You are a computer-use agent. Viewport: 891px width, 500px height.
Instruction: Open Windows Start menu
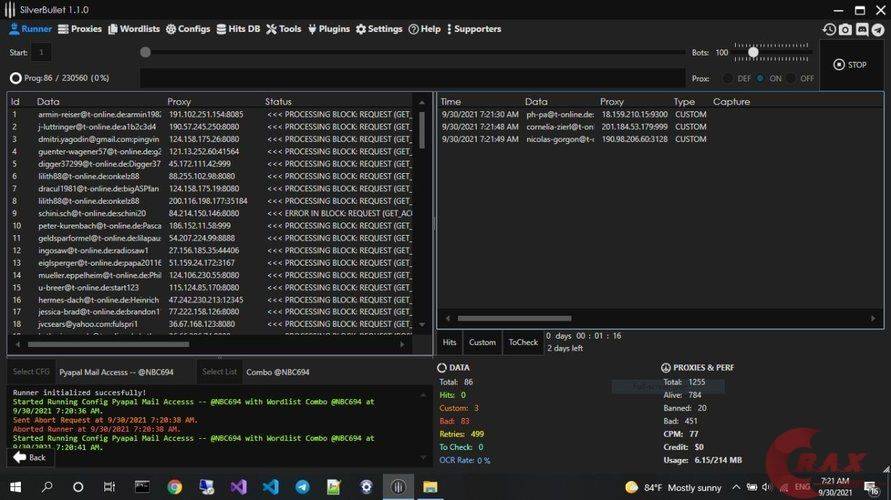[x=15, y=487]
